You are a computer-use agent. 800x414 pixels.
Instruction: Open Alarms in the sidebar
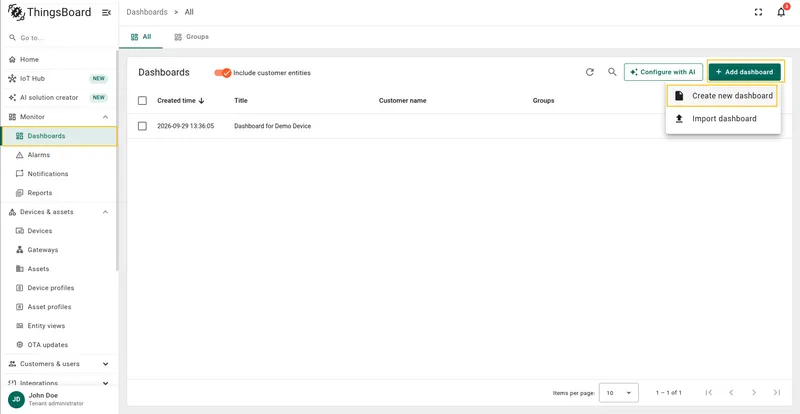(59, 155)
